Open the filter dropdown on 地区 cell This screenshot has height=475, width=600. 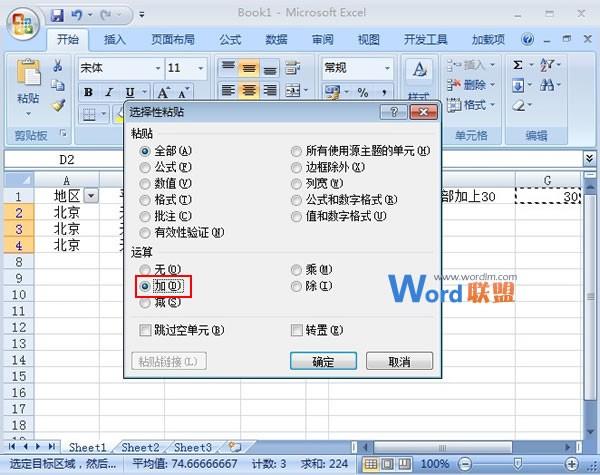[x=92, y=196]
